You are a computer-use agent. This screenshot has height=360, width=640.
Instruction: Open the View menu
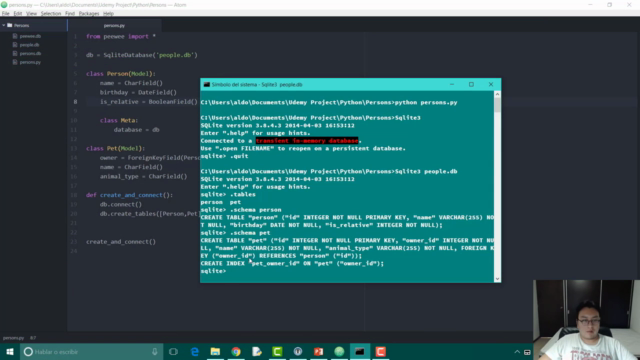pyautogui.click(x=31, y=13)
